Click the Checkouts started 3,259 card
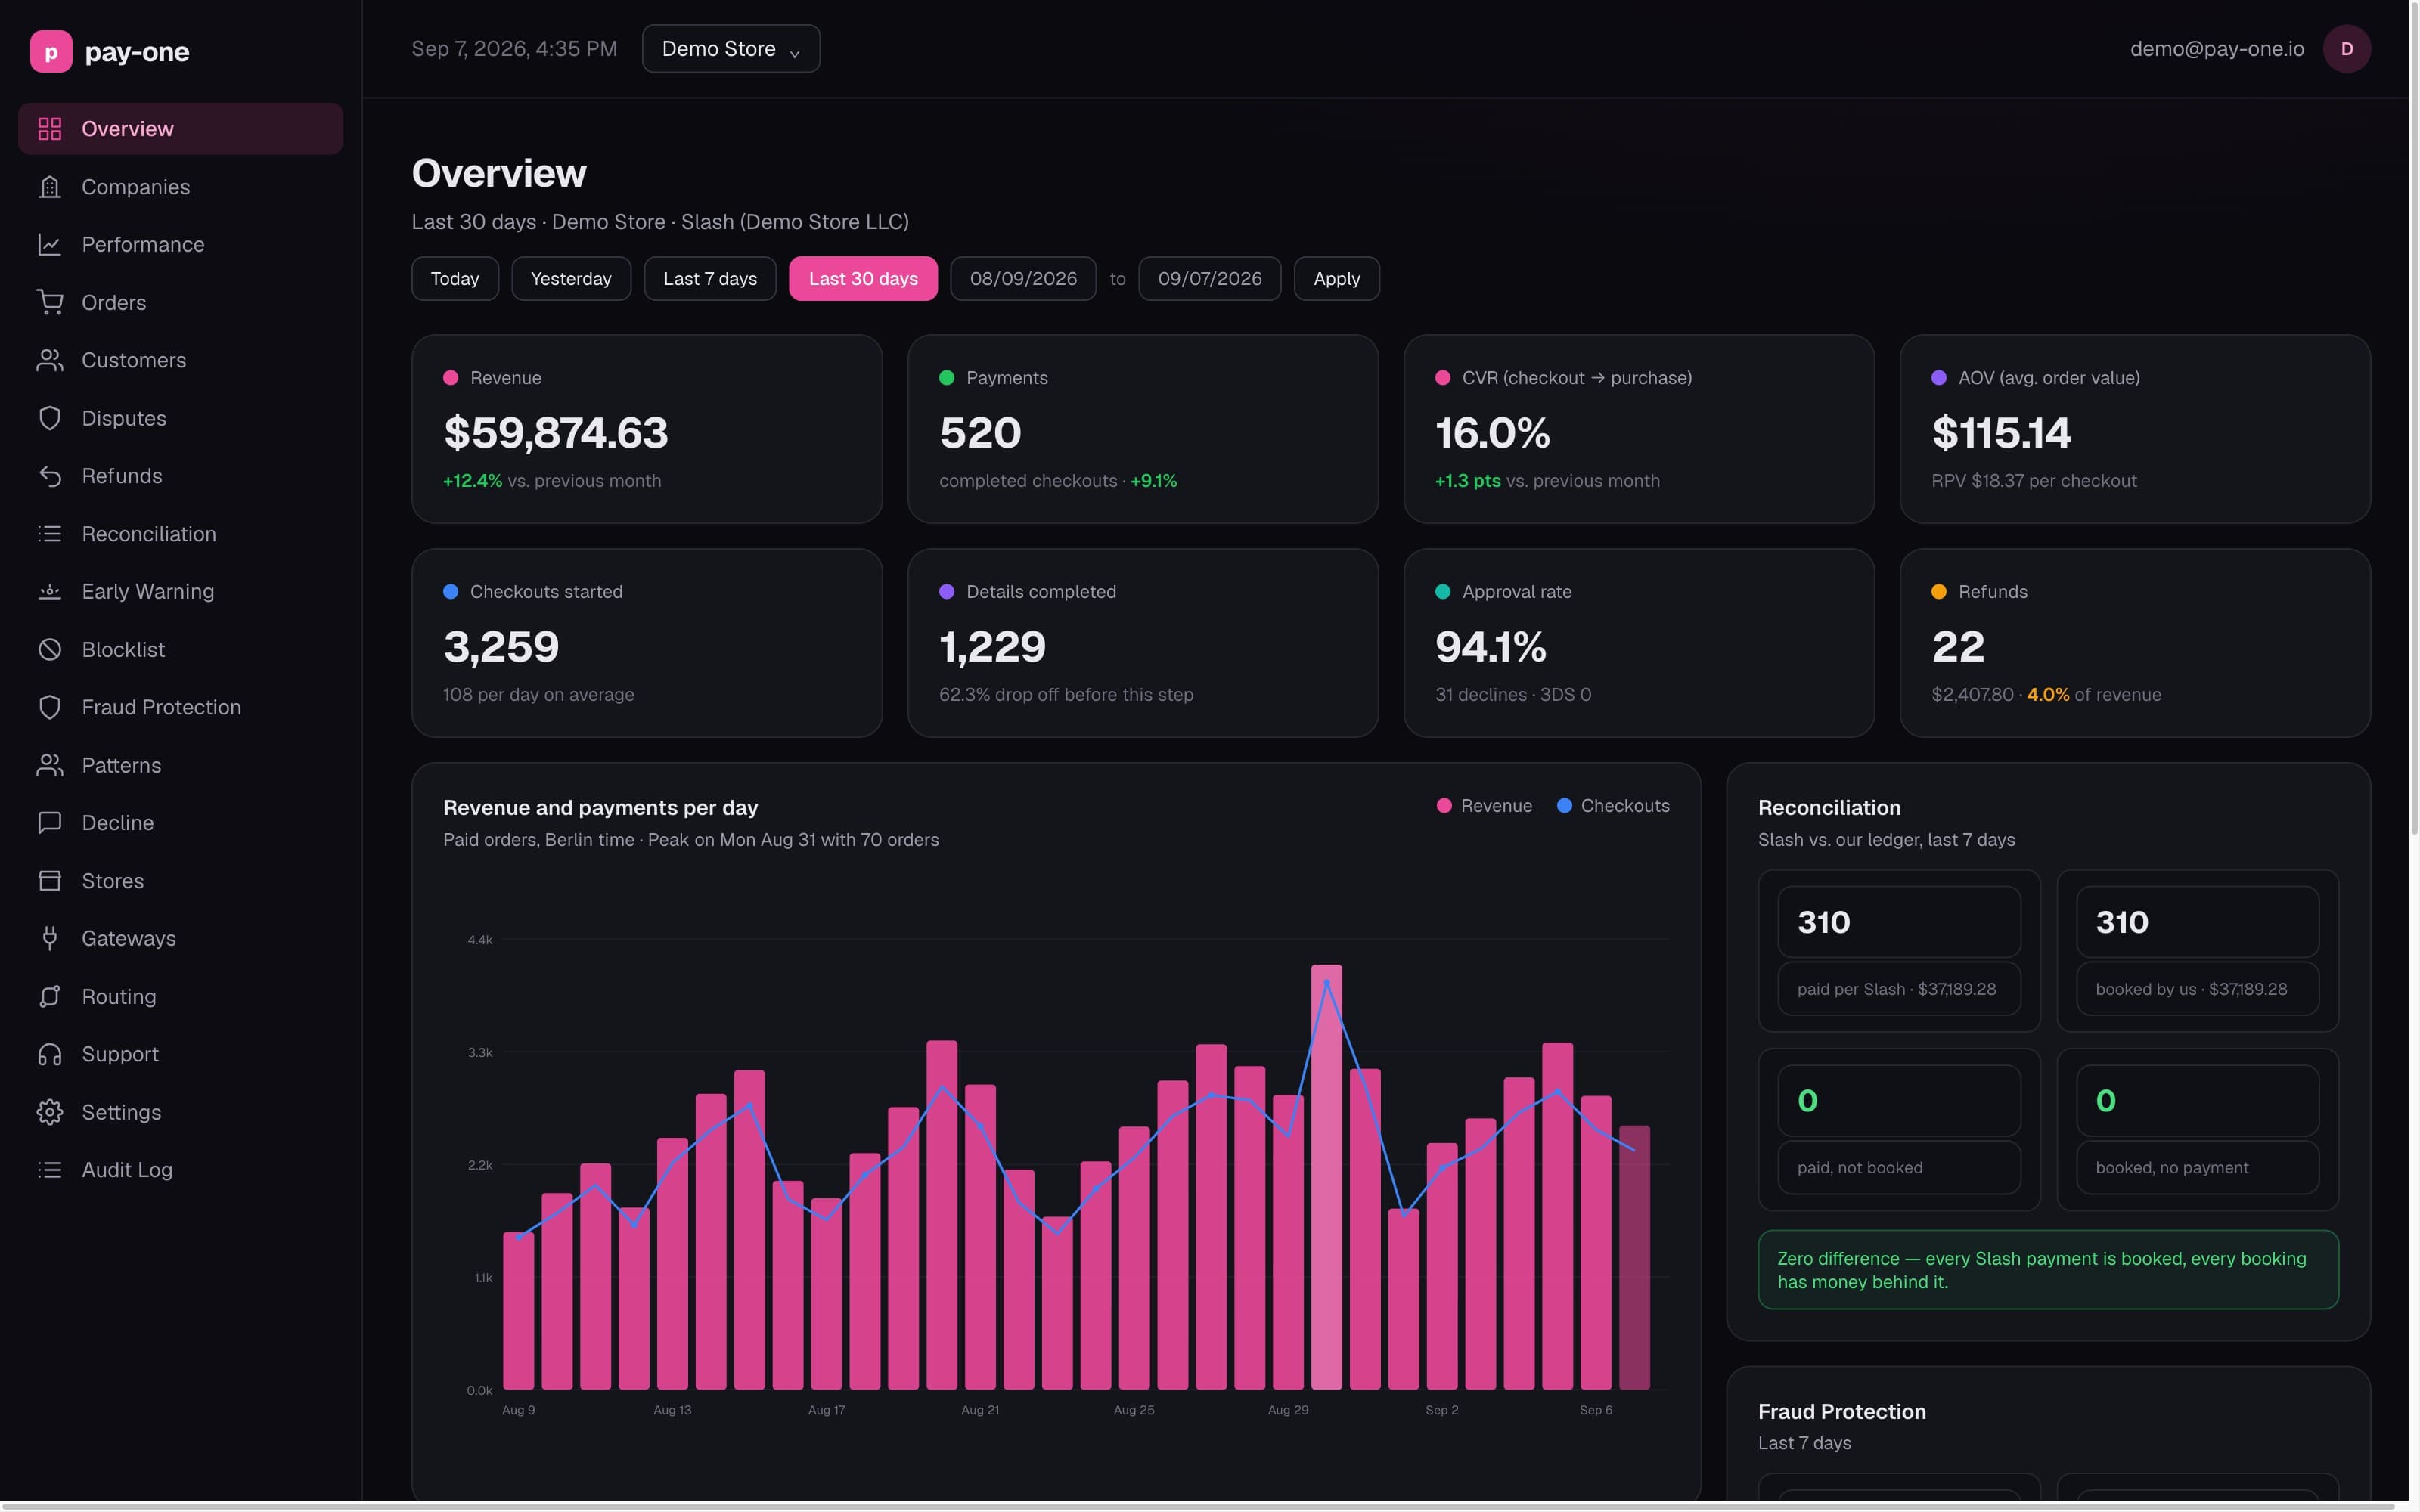2420x1512 pixels. tap(647, 643)
